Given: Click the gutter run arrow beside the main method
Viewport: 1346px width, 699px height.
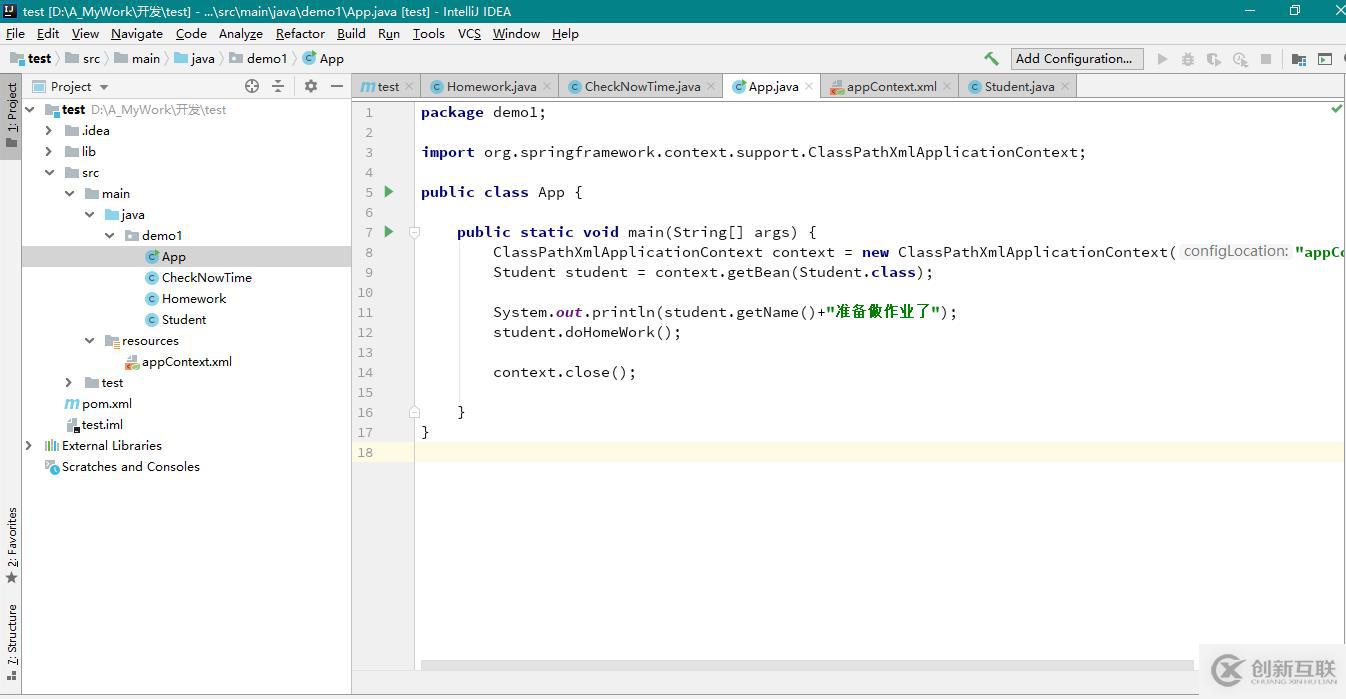Looking at the screenshot, I should pyautogui.click(x=389, y=232).
